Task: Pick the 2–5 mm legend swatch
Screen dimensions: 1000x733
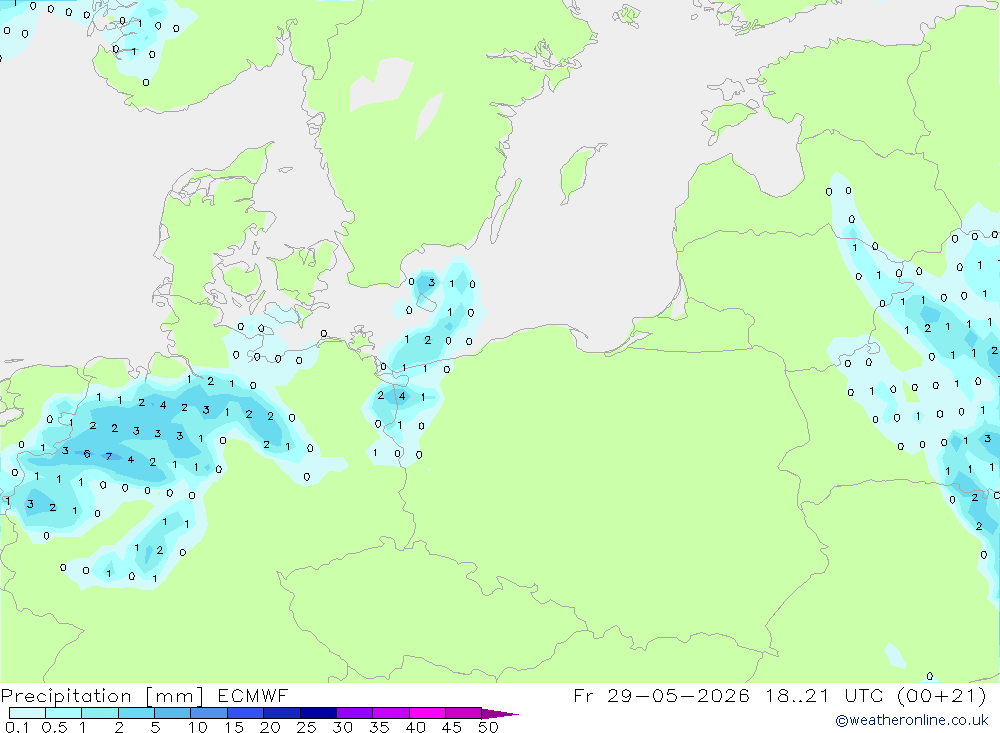Action: (x=136, y=713)
